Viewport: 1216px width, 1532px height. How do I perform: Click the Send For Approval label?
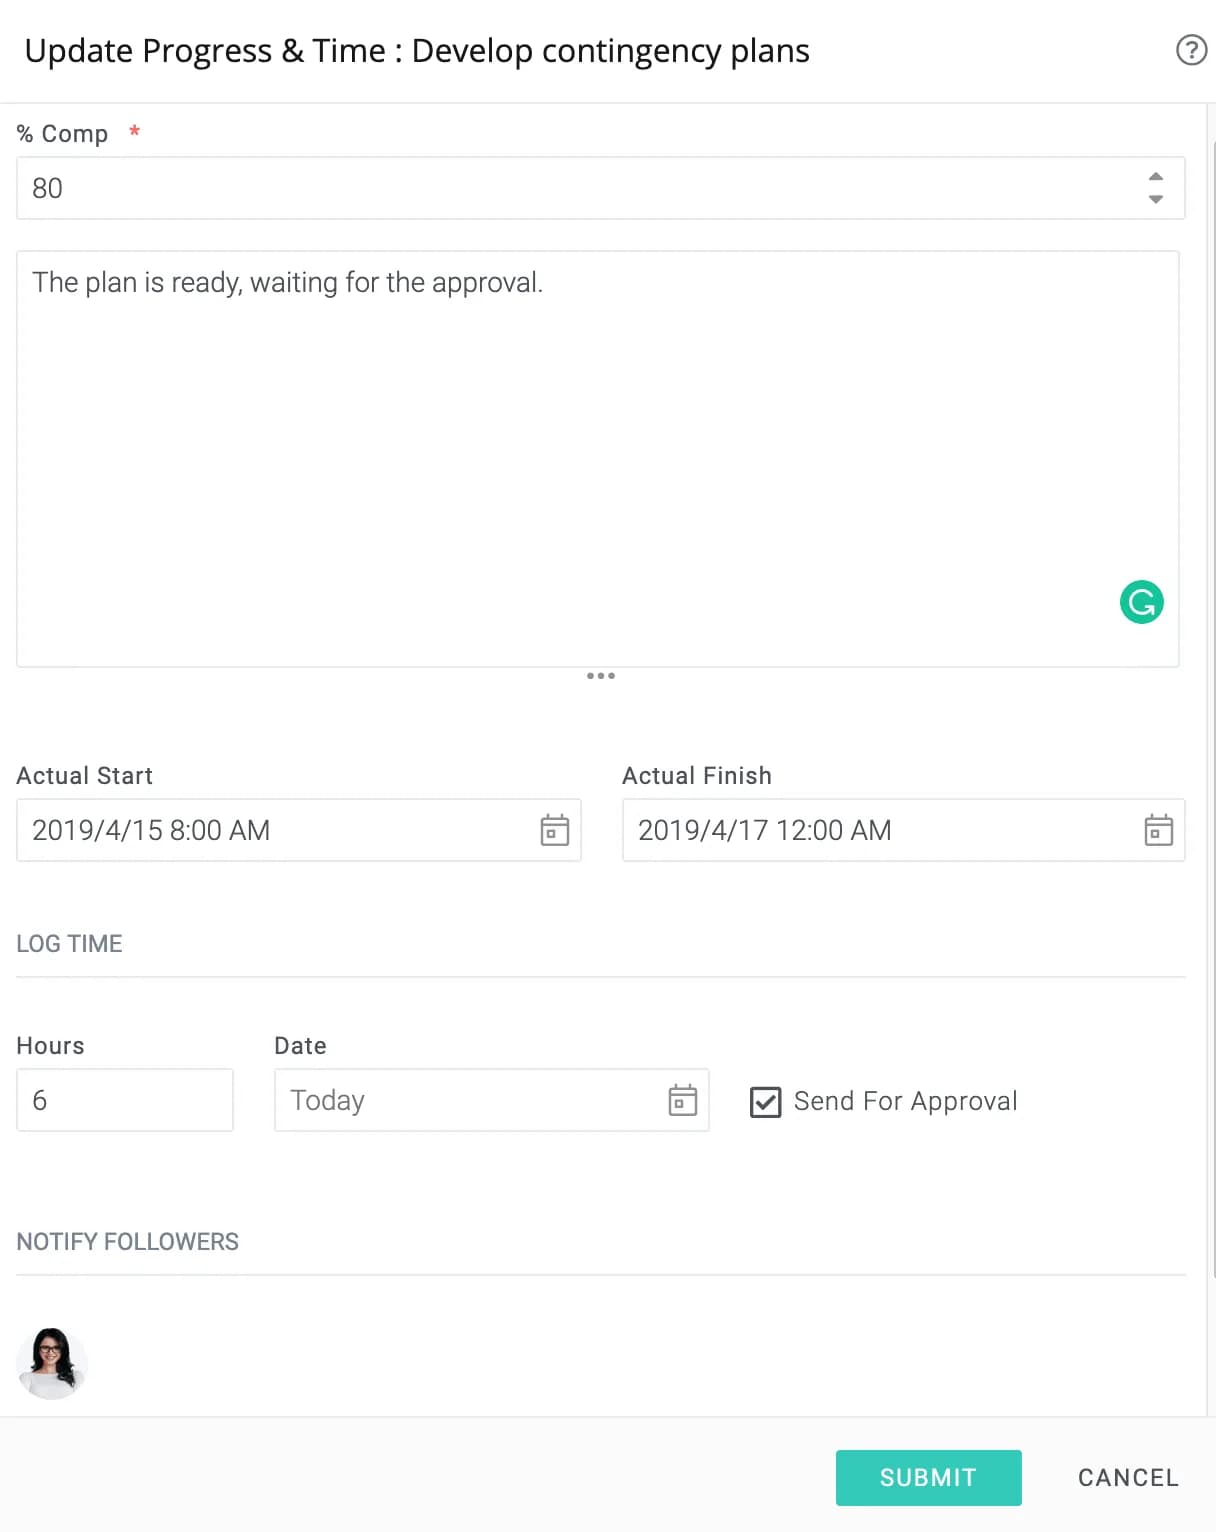[905, 1101]
